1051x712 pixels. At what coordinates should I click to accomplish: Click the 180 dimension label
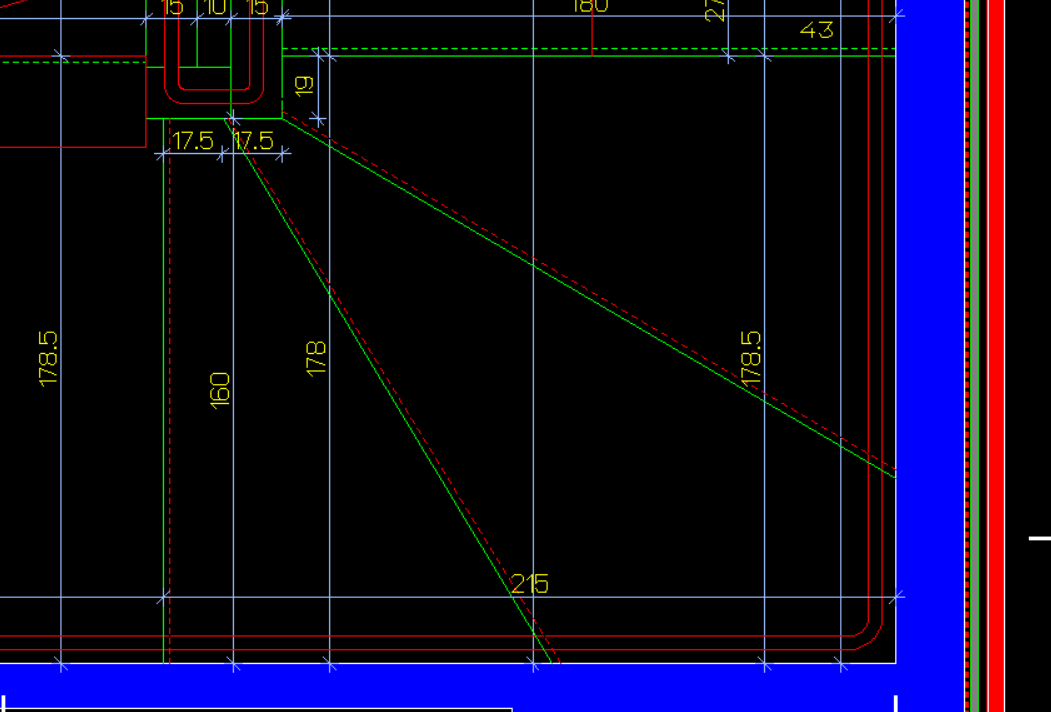(591, 5)
